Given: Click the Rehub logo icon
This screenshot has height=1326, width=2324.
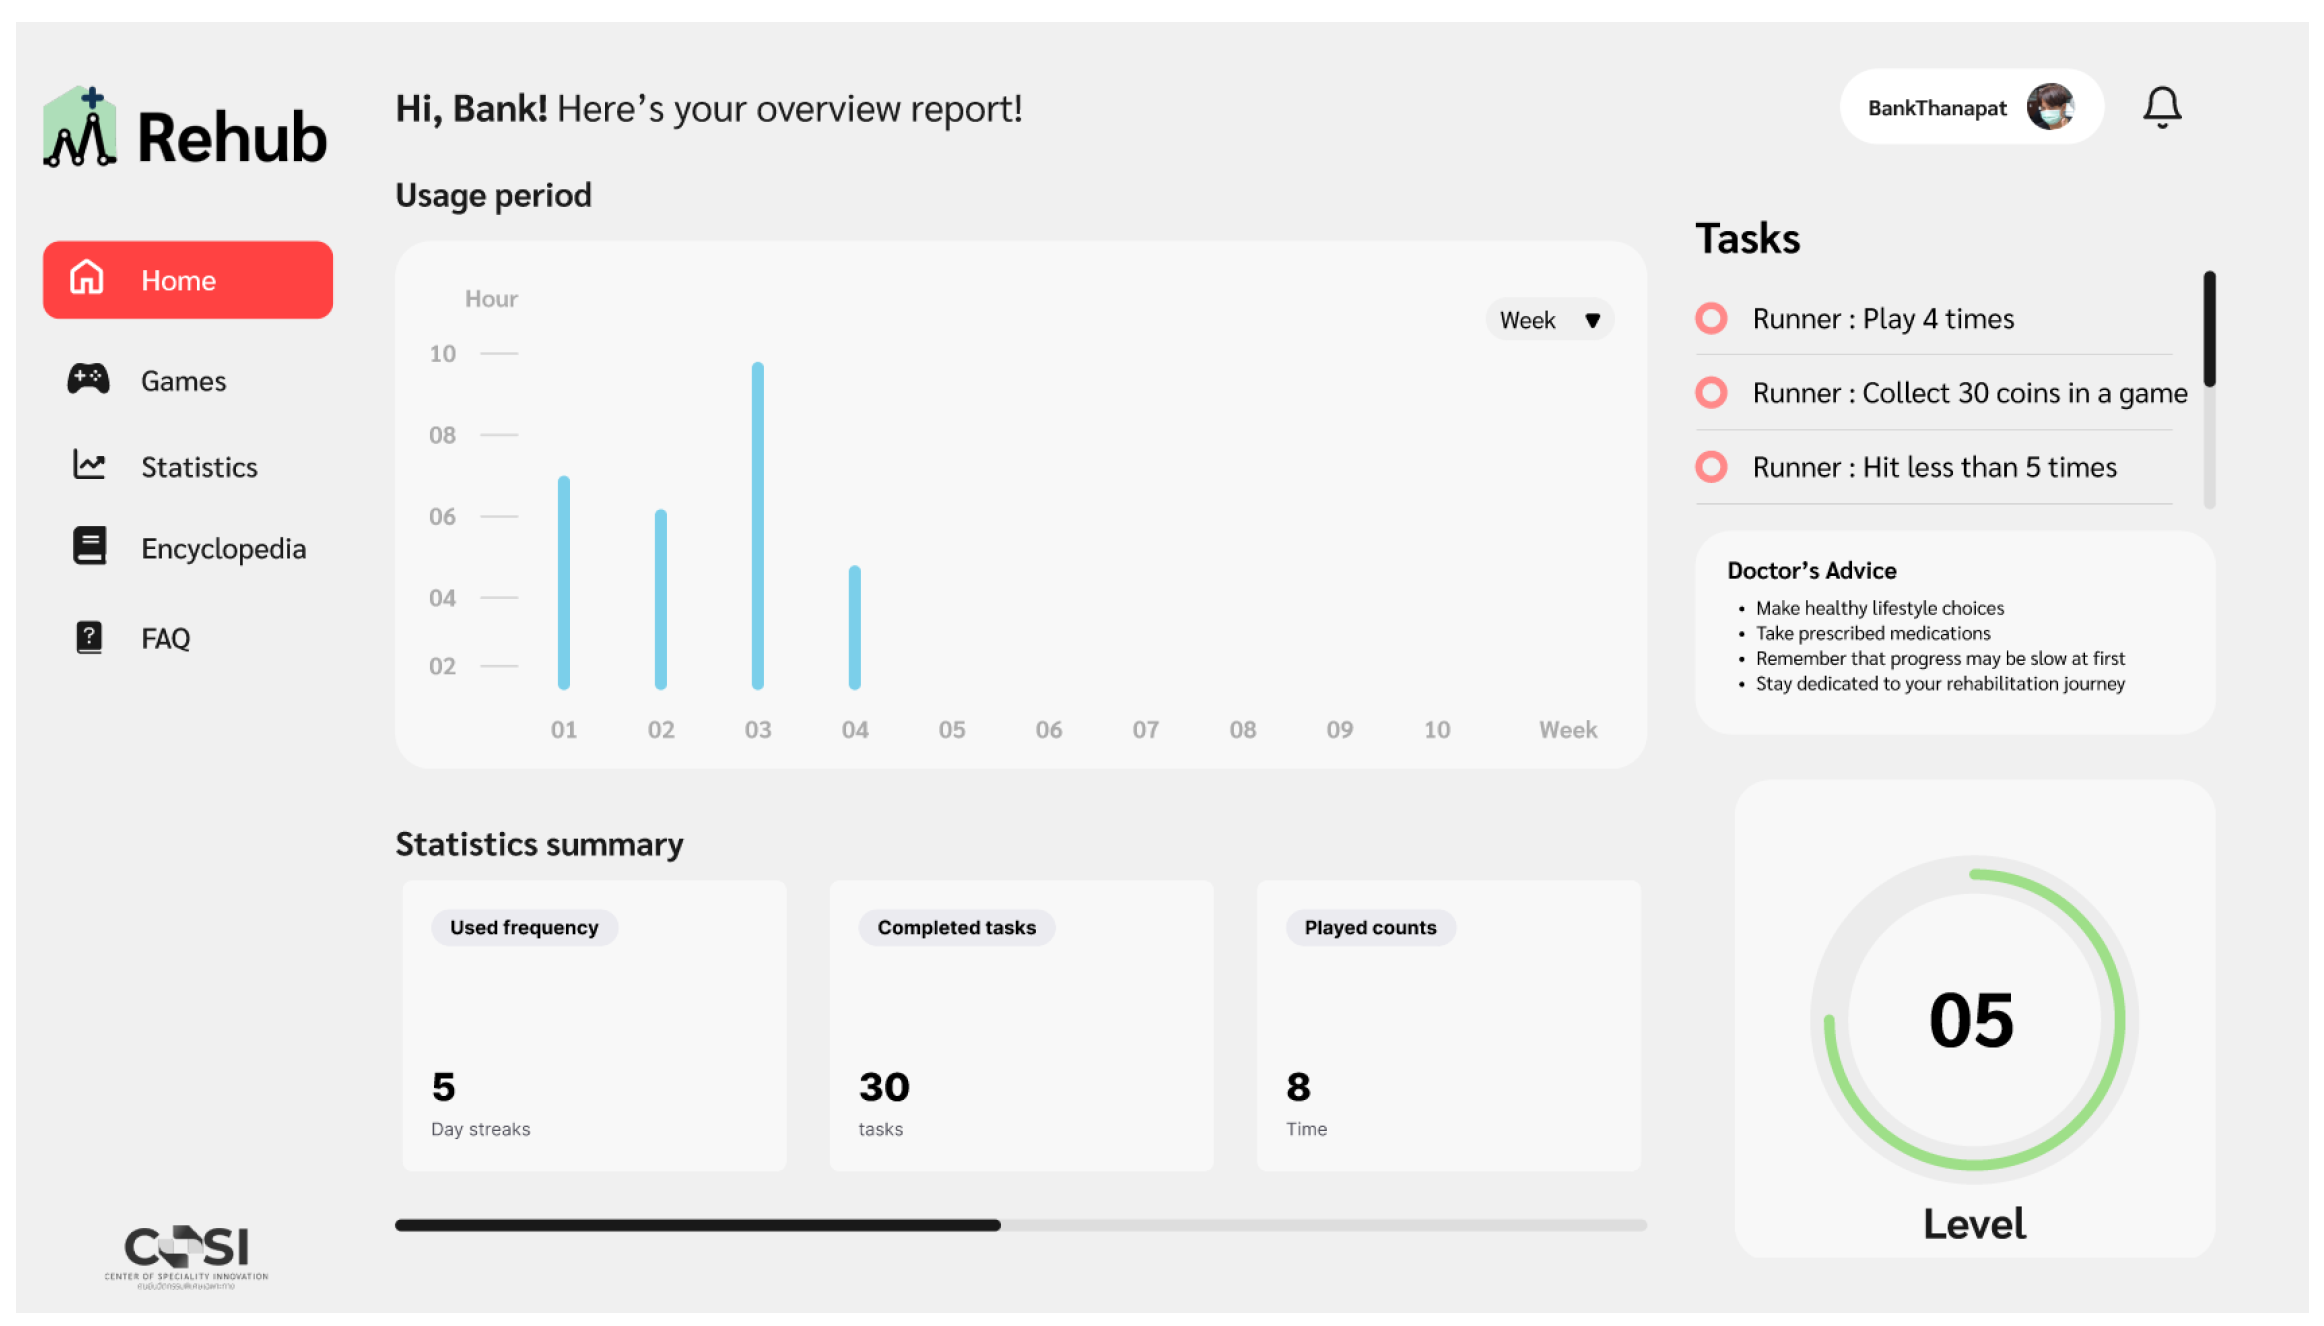Looking at the screenshot, I should click(80, 130).
